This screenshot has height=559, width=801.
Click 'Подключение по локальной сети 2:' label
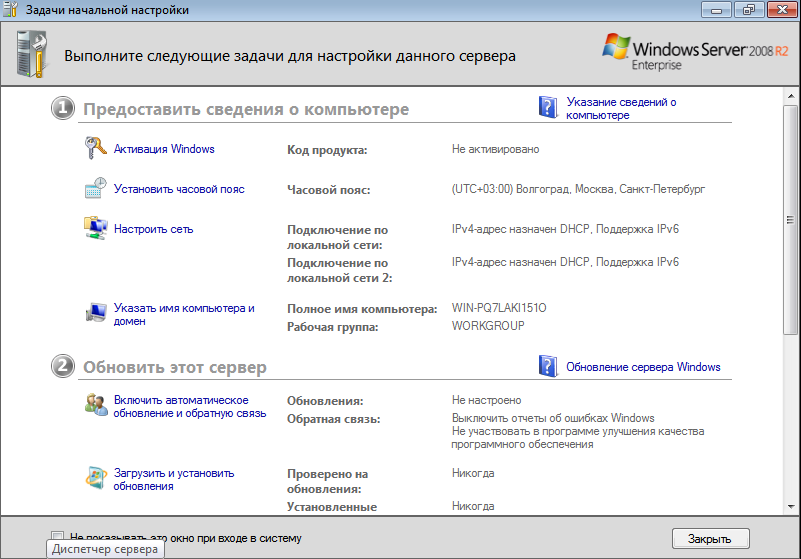coord(340,270)
